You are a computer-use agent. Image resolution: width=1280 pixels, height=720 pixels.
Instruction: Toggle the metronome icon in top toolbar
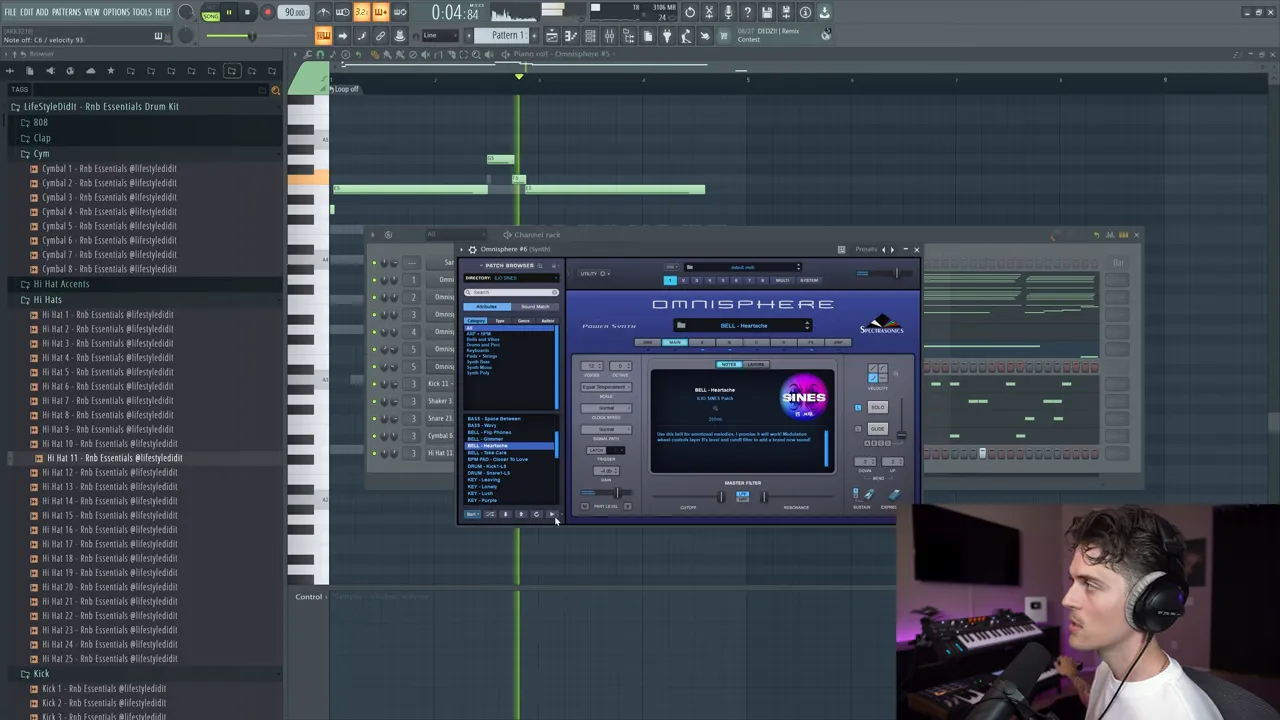(323, 13)
